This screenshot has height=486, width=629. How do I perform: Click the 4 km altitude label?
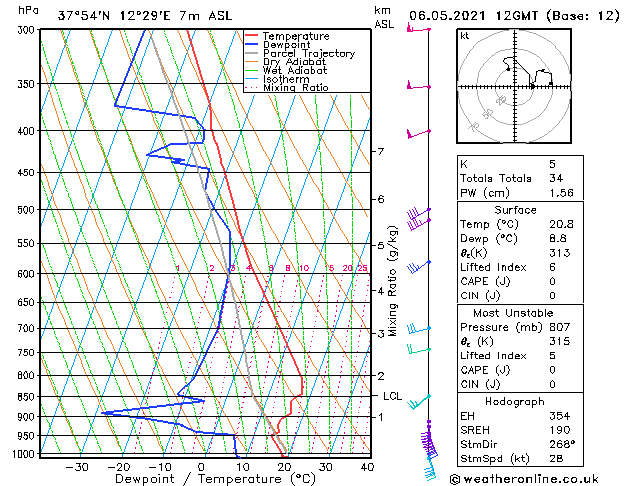coord(380,290)
